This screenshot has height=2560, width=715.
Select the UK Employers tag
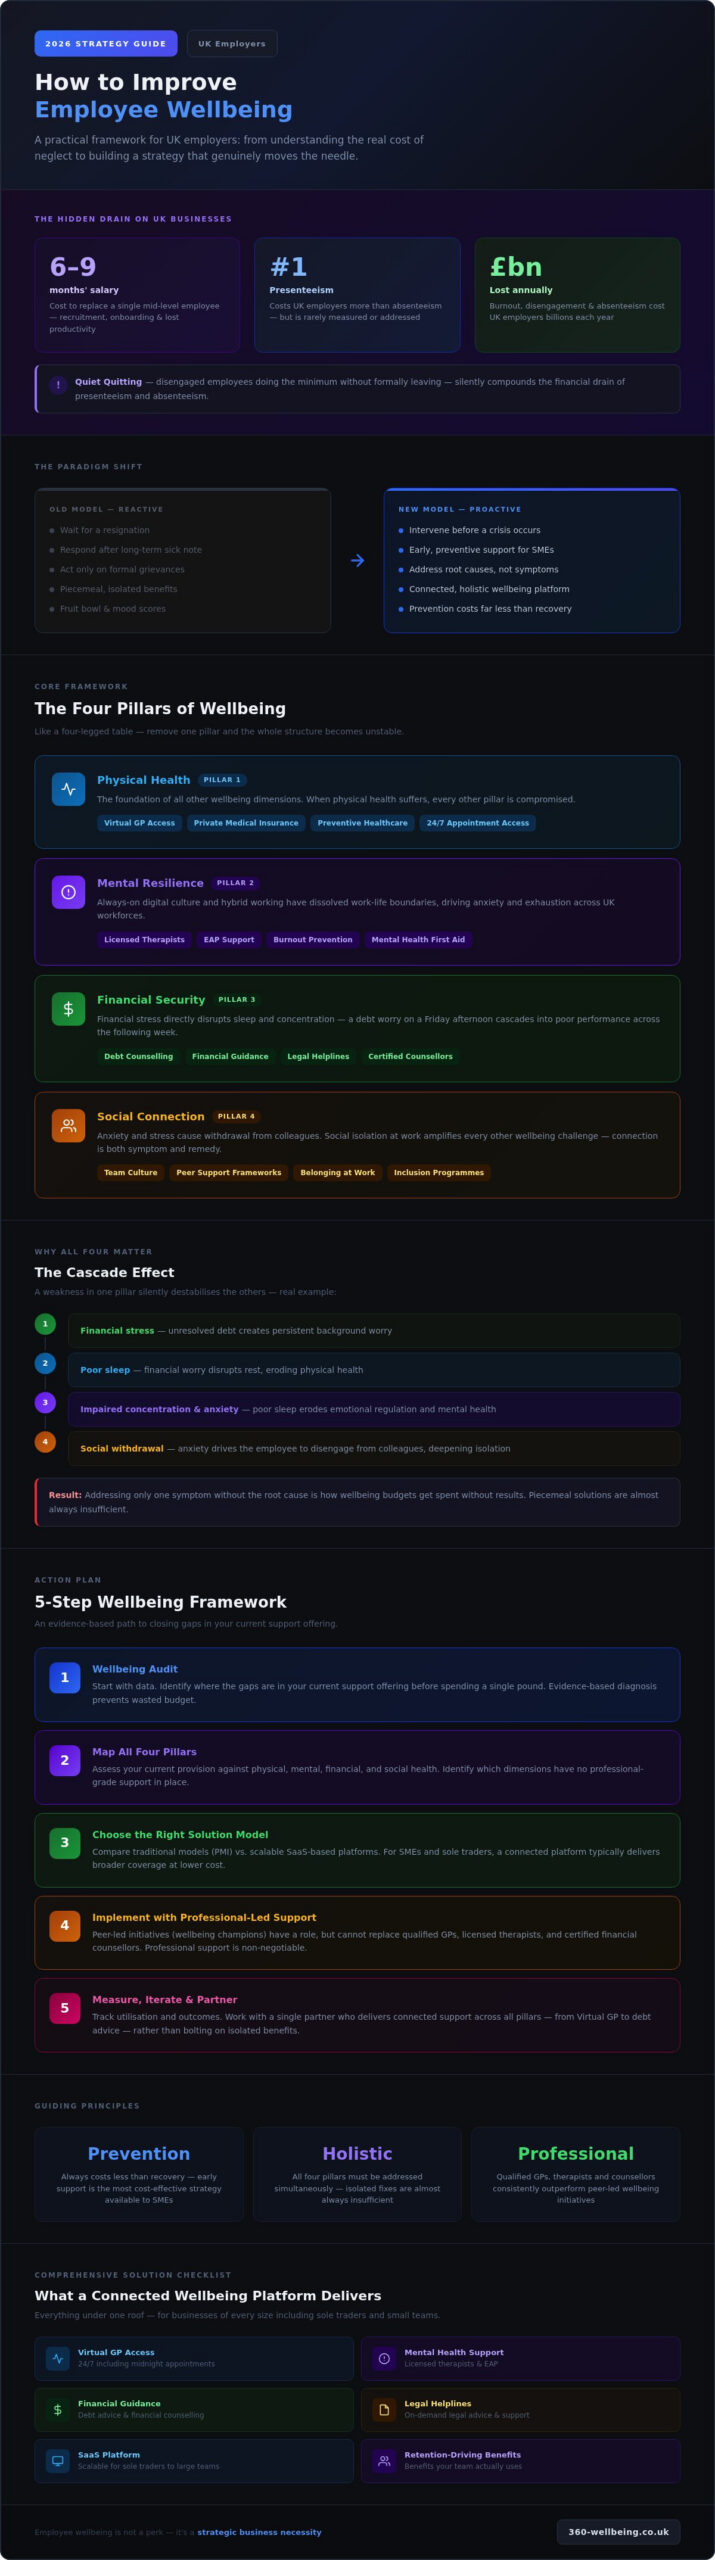click(232, 44)
